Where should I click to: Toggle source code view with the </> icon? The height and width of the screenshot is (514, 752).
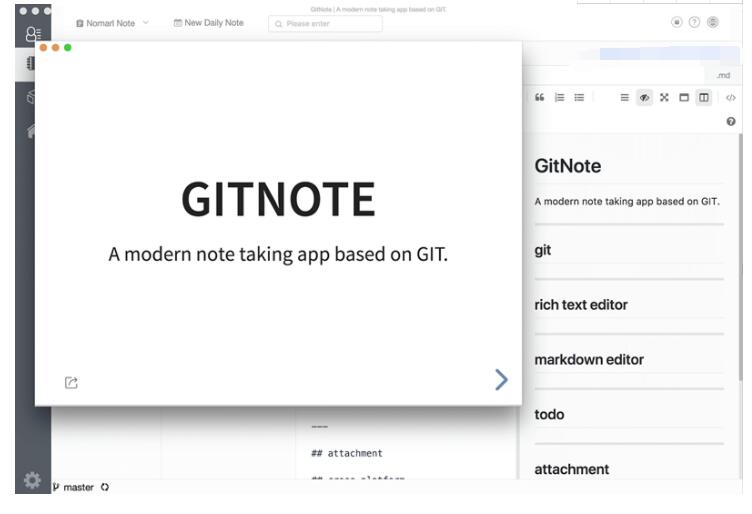click(730, 98)
